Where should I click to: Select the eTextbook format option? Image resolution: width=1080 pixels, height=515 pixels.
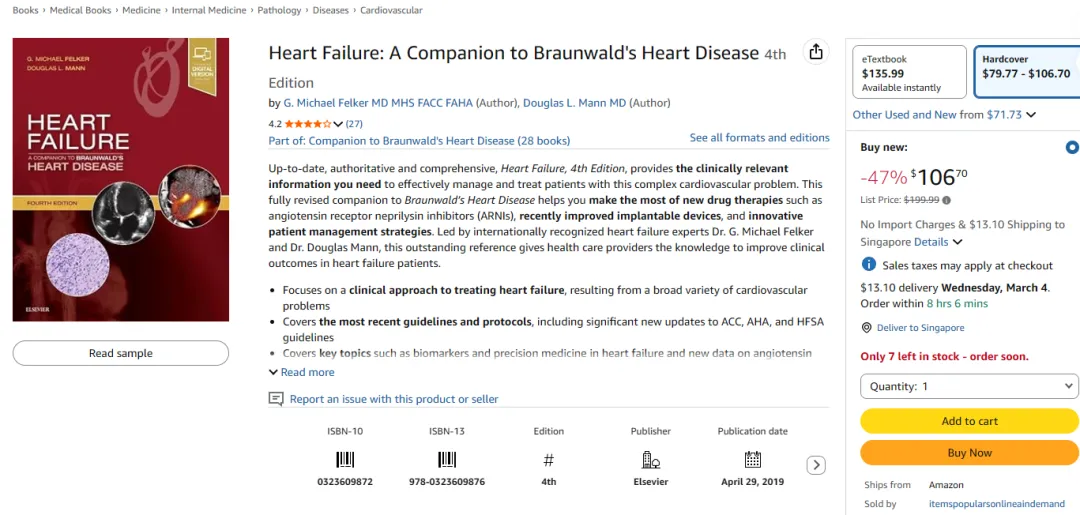coord(909,72)
